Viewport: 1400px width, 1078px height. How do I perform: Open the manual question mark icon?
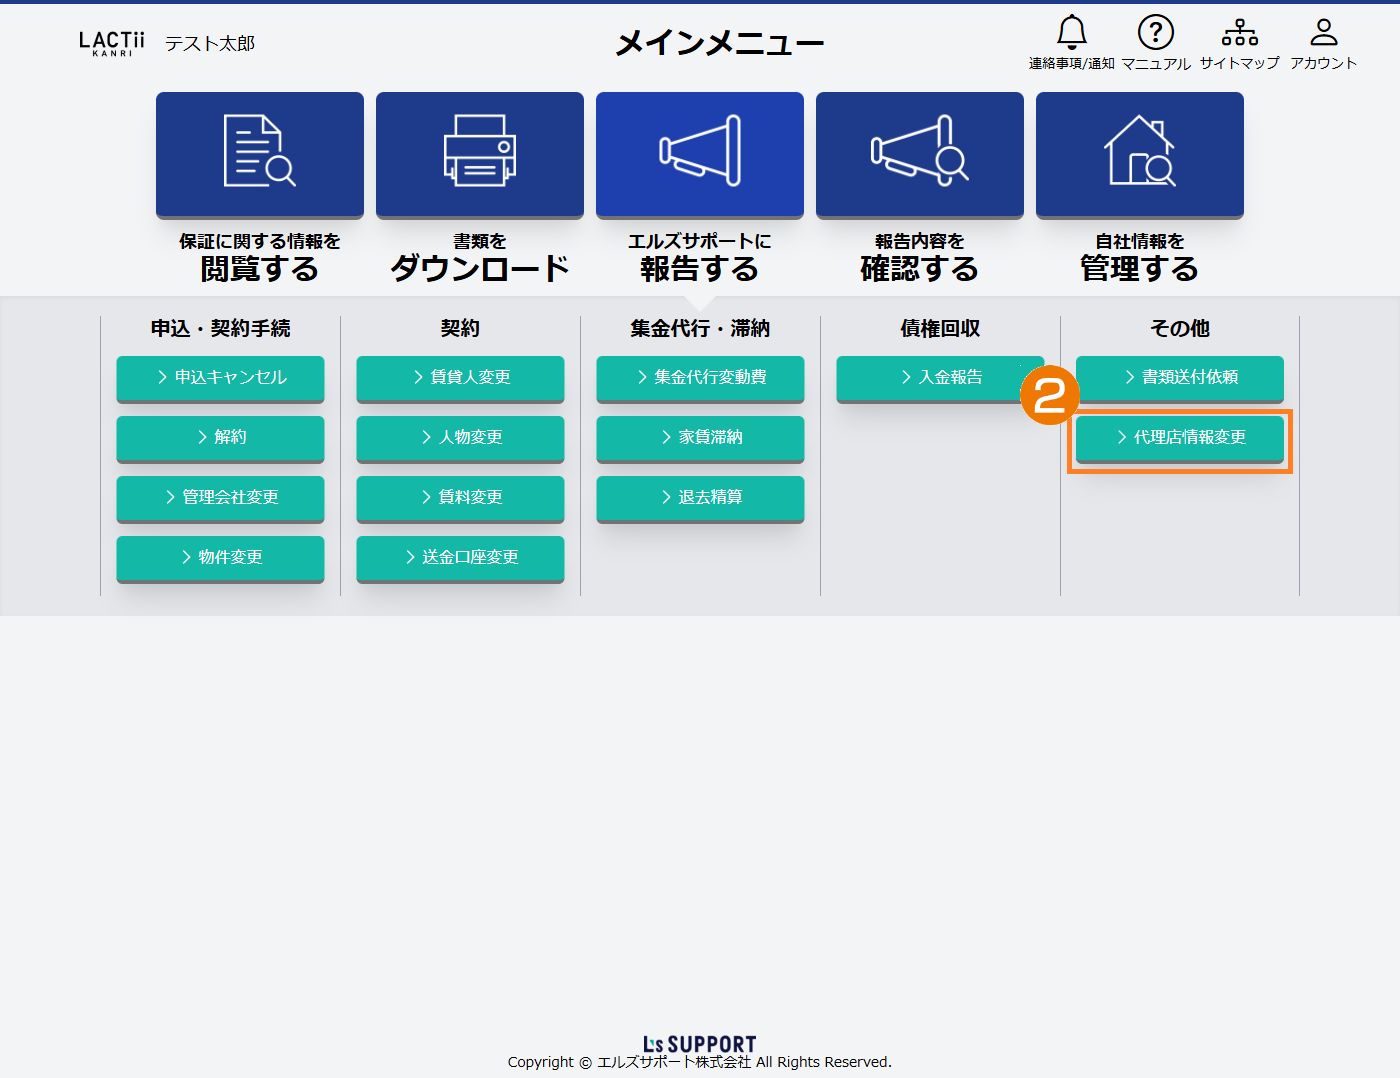[x=1155, y=34]
